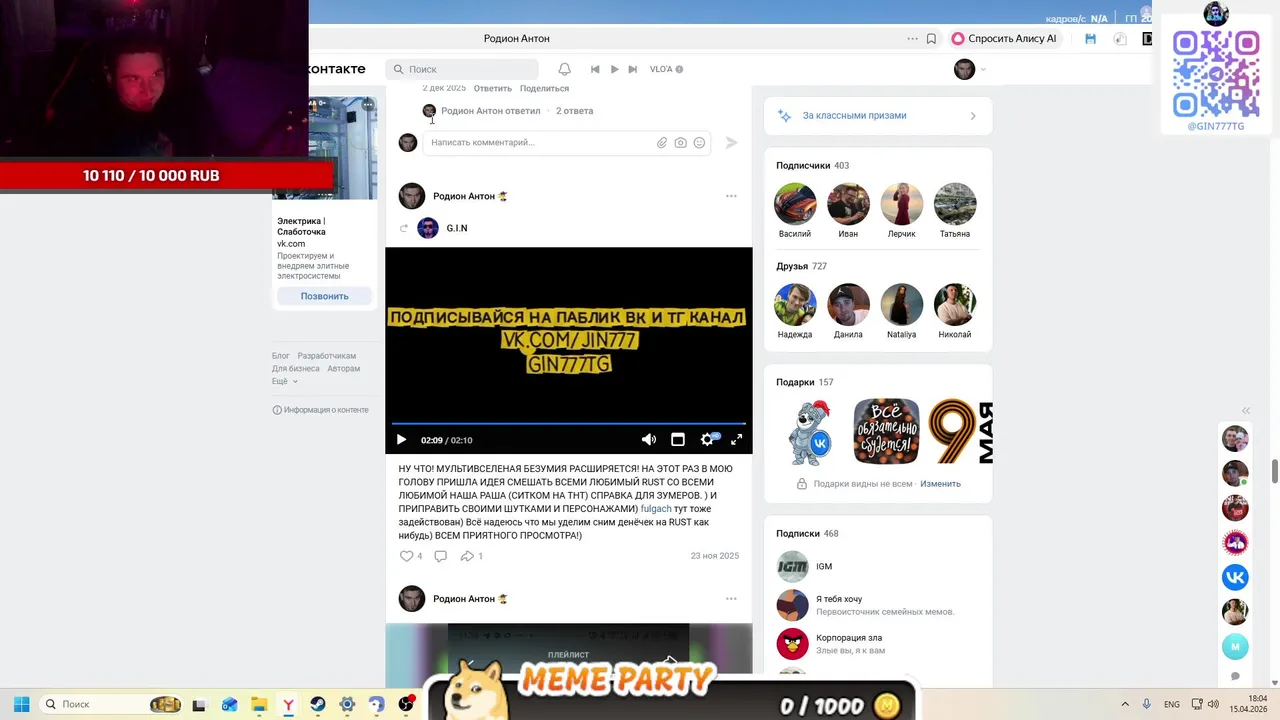This screenshot has width=1280, height=720.
Task: Open Yandex Browser from the taskbar
Action: (x=288, y=704)
